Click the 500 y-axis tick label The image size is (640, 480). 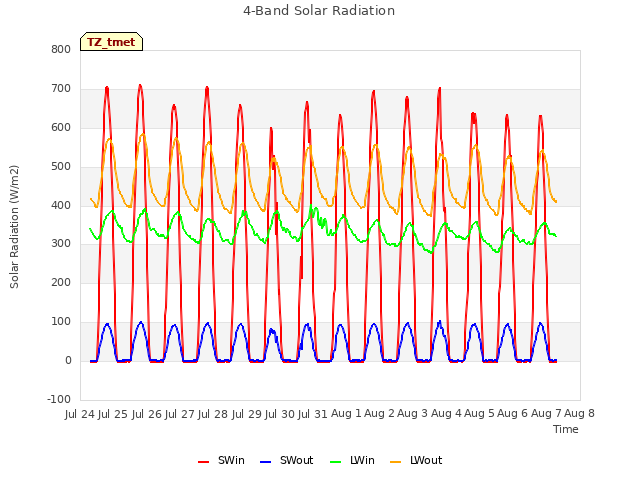(x=61, y=167)
